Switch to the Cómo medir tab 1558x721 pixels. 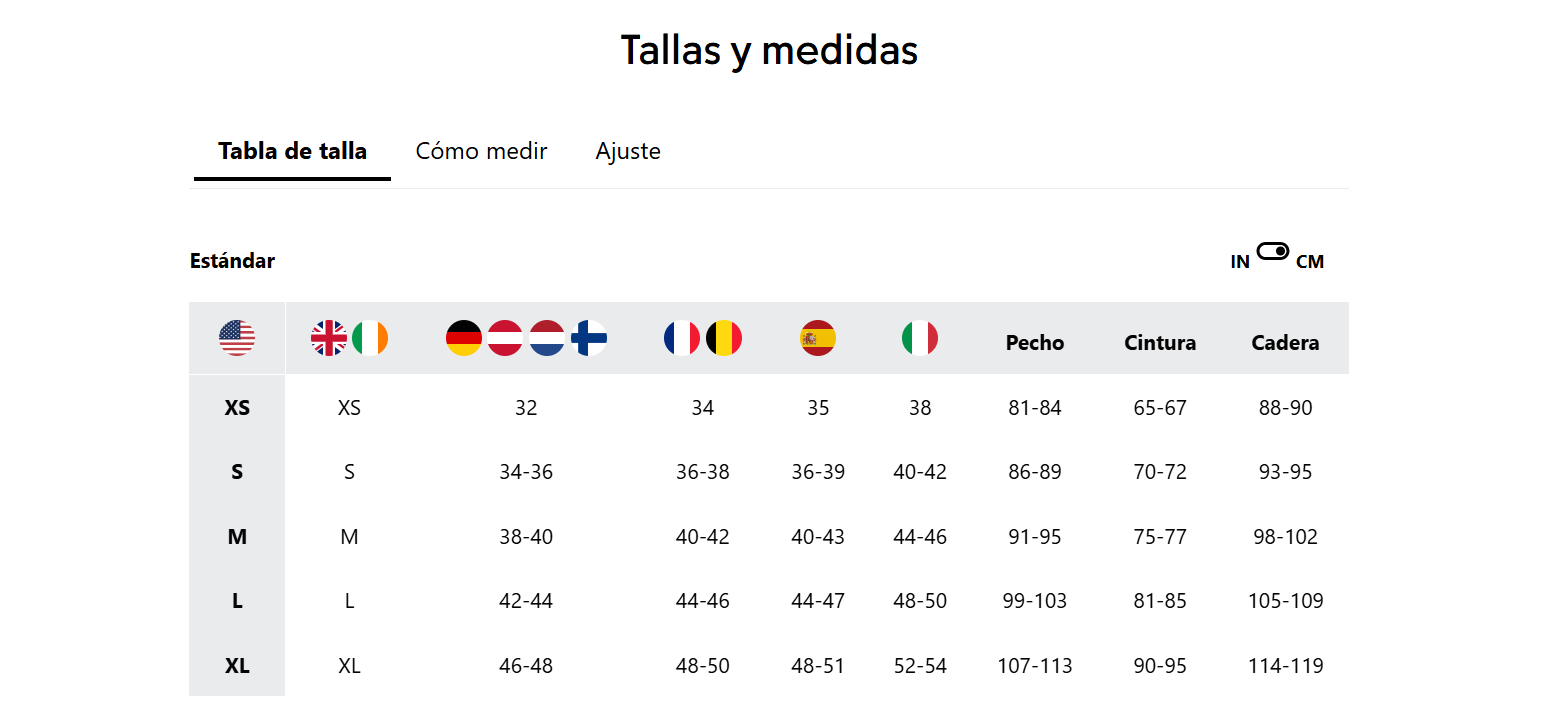[481, 152]
